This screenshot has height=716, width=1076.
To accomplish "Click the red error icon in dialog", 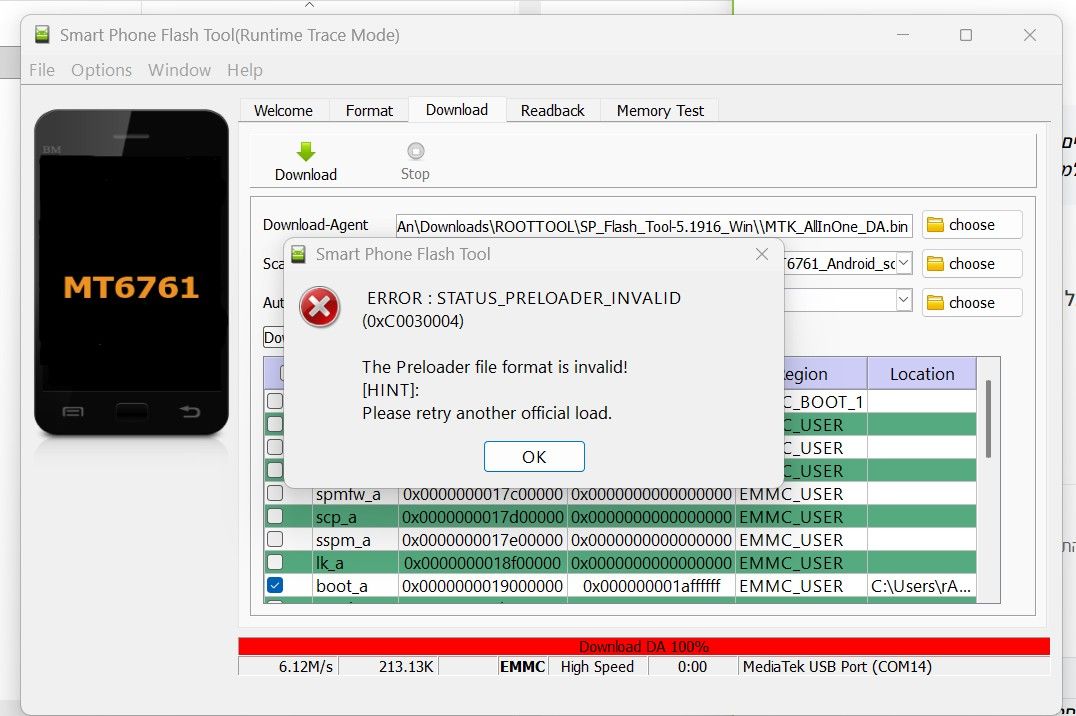I will [x=320, y=309].
